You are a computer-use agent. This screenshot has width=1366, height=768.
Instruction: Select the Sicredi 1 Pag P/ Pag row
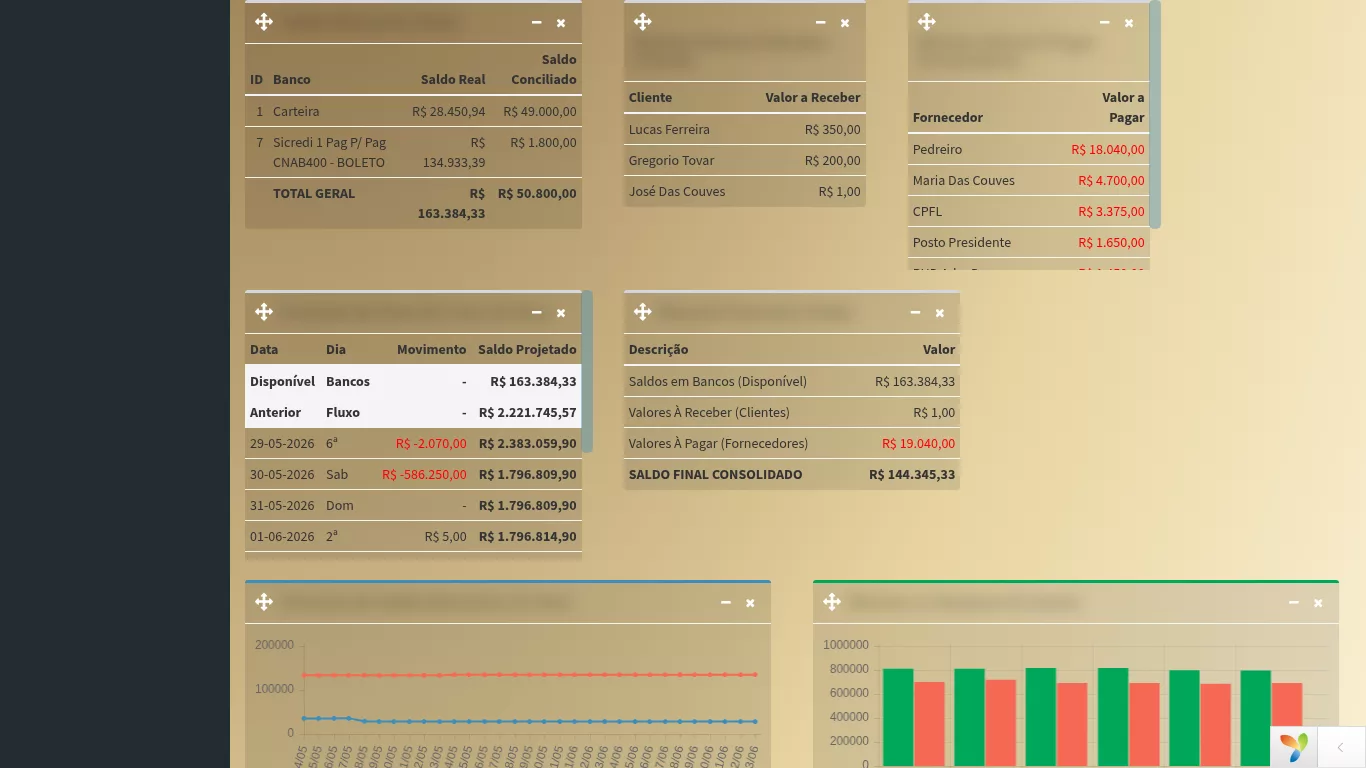point(413,152)
